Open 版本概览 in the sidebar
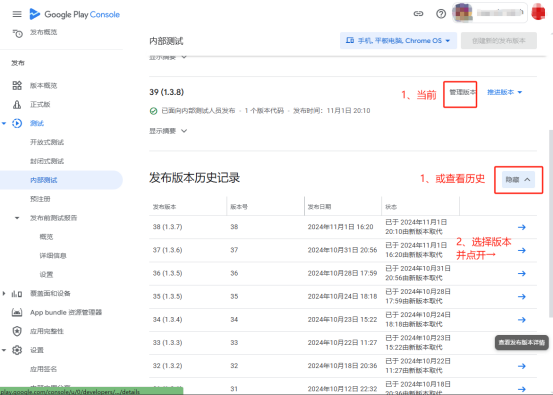This screenshot has height=395, width=553. (x=43, y=85)
